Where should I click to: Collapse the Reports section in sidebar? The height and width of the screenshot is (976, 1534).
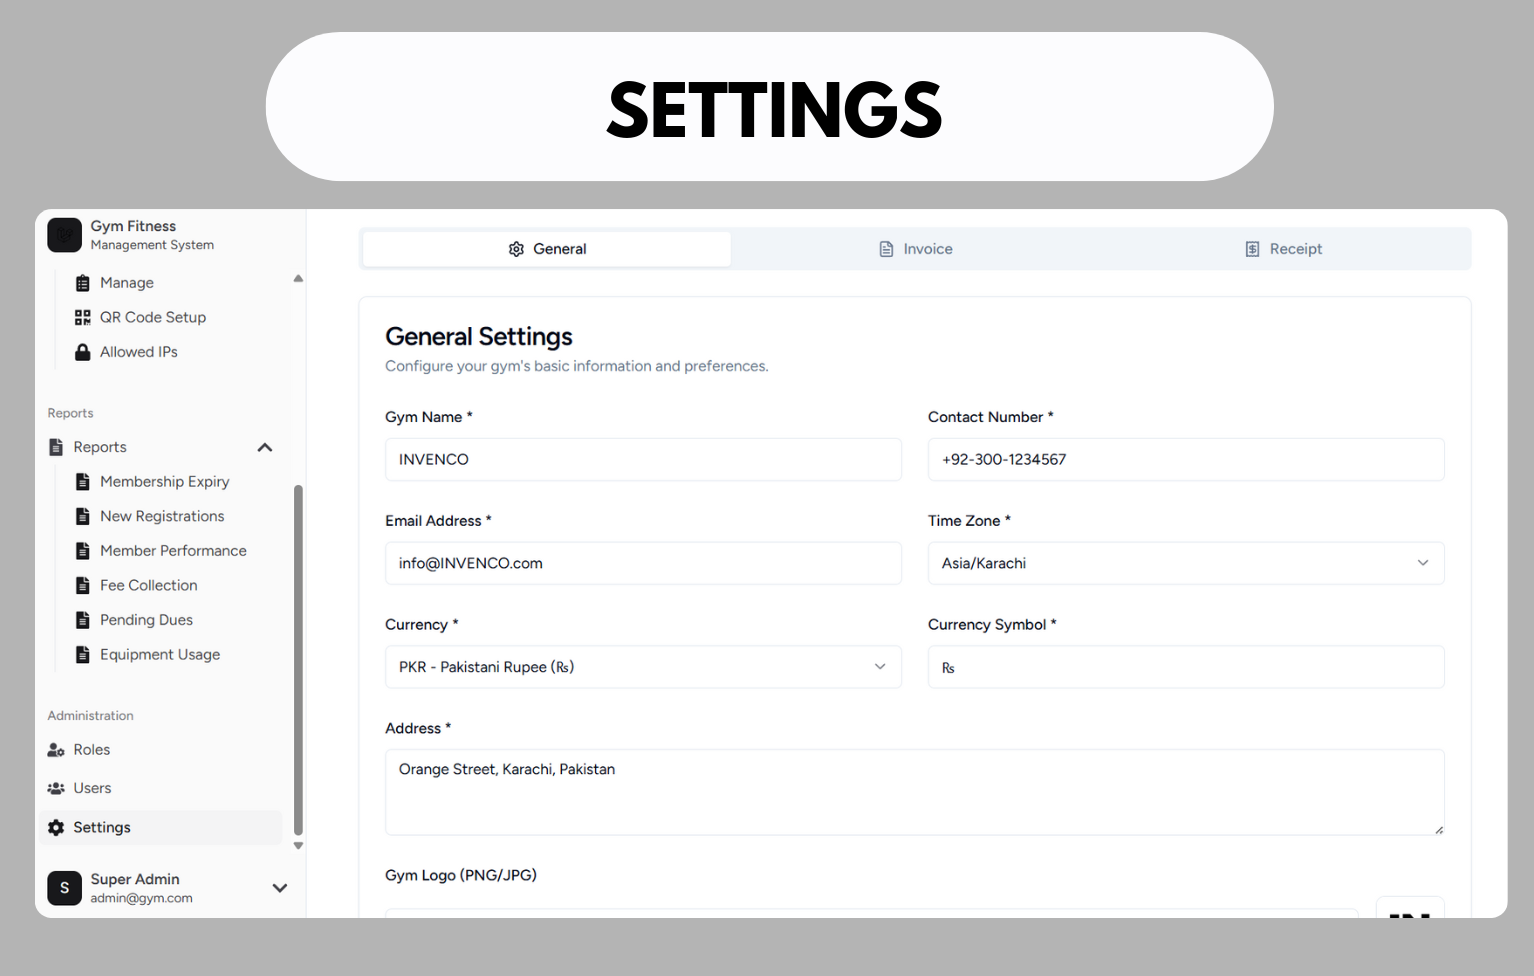click(264, 447)
